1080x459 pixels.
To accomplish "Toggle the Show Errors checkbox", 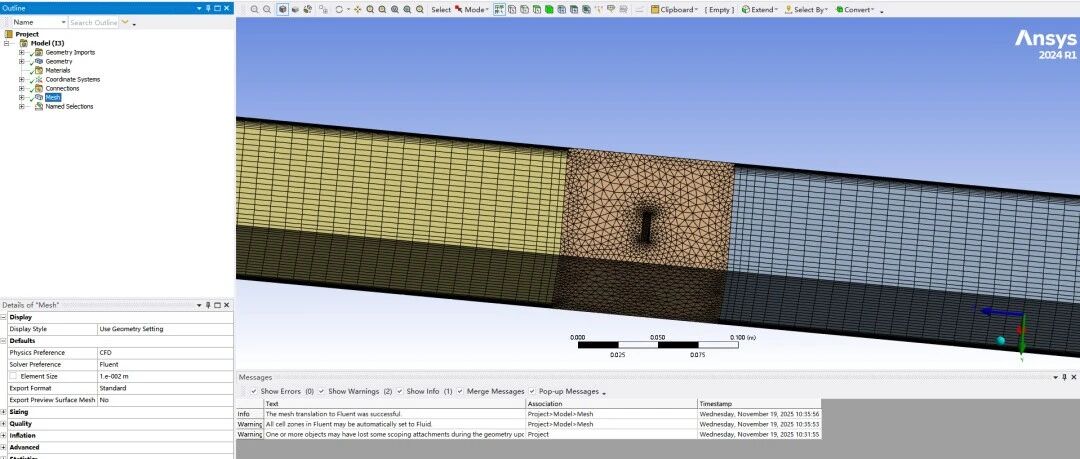I will click(254, 391).
